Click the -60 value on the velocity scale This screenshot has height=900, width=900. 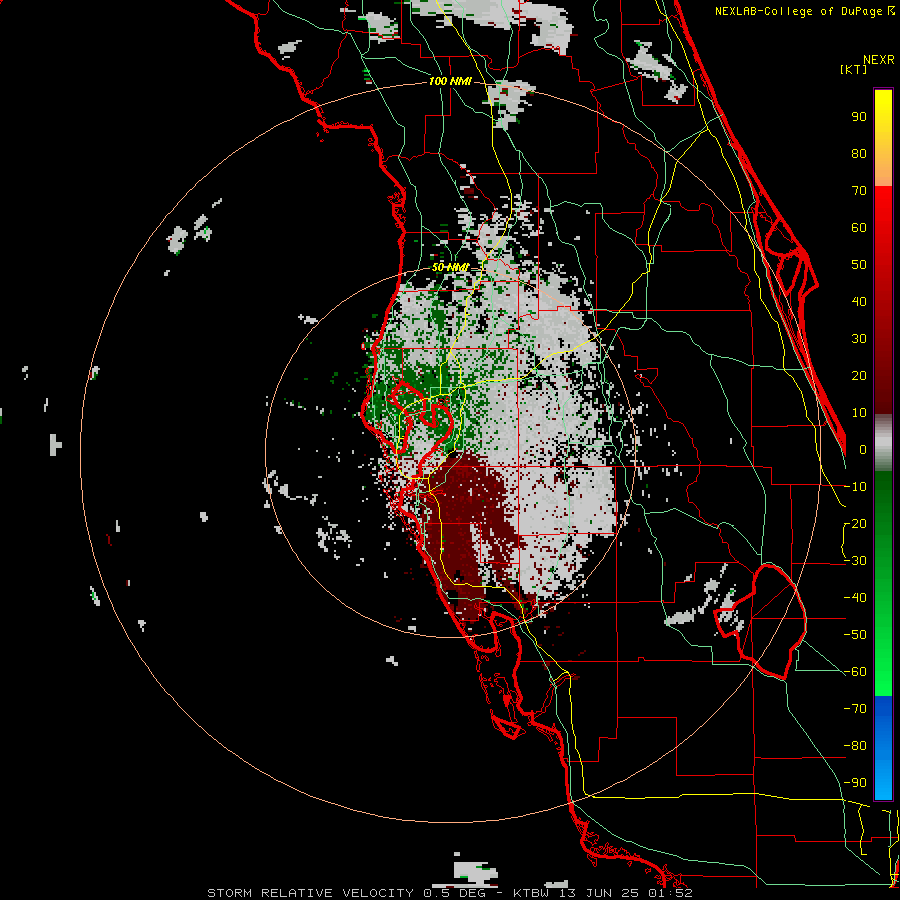click(855, 672)
